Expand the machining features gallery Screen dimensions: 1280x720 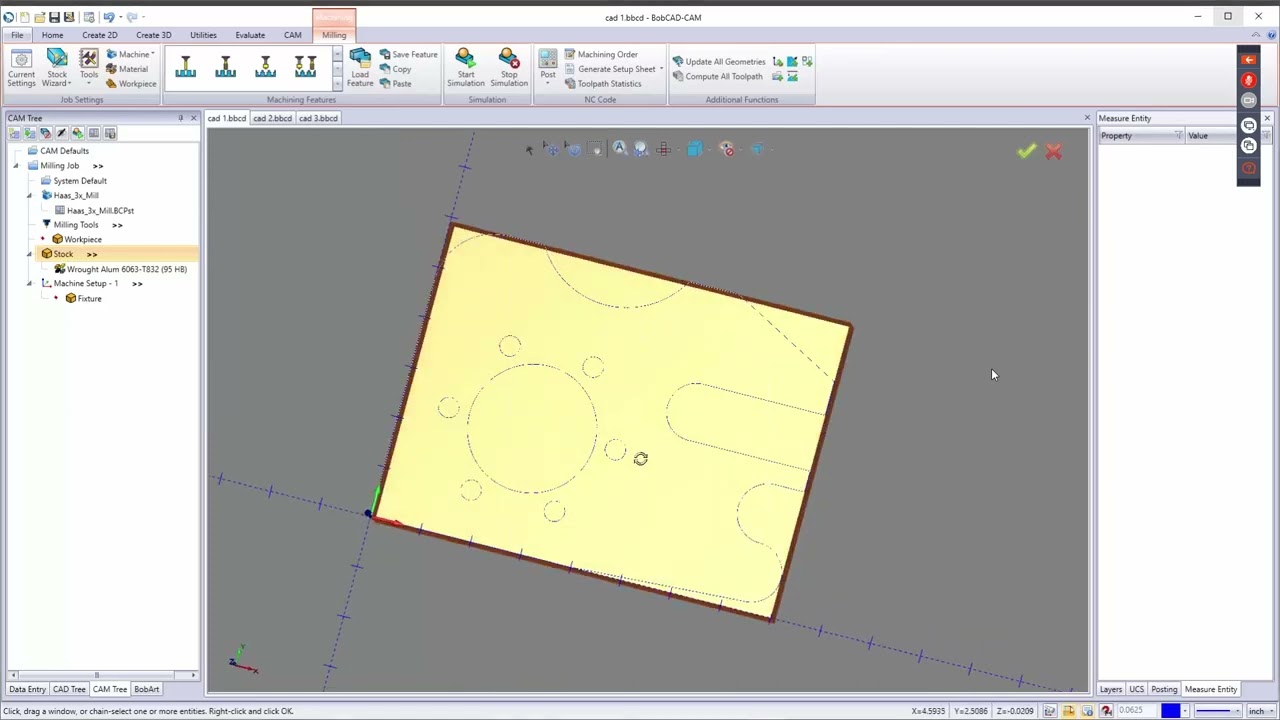(x=337, y=84)
